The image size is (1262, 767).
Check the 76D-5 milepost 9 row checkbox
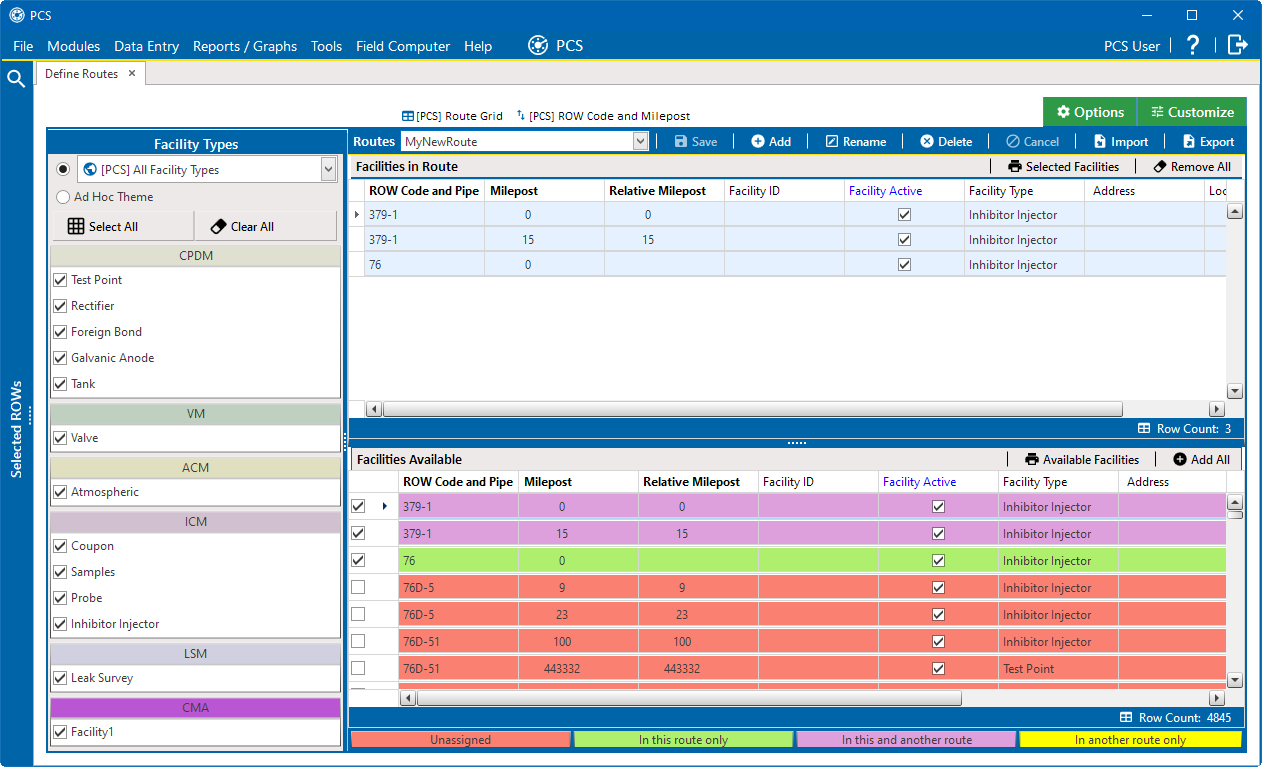click(x=358, y=587)
